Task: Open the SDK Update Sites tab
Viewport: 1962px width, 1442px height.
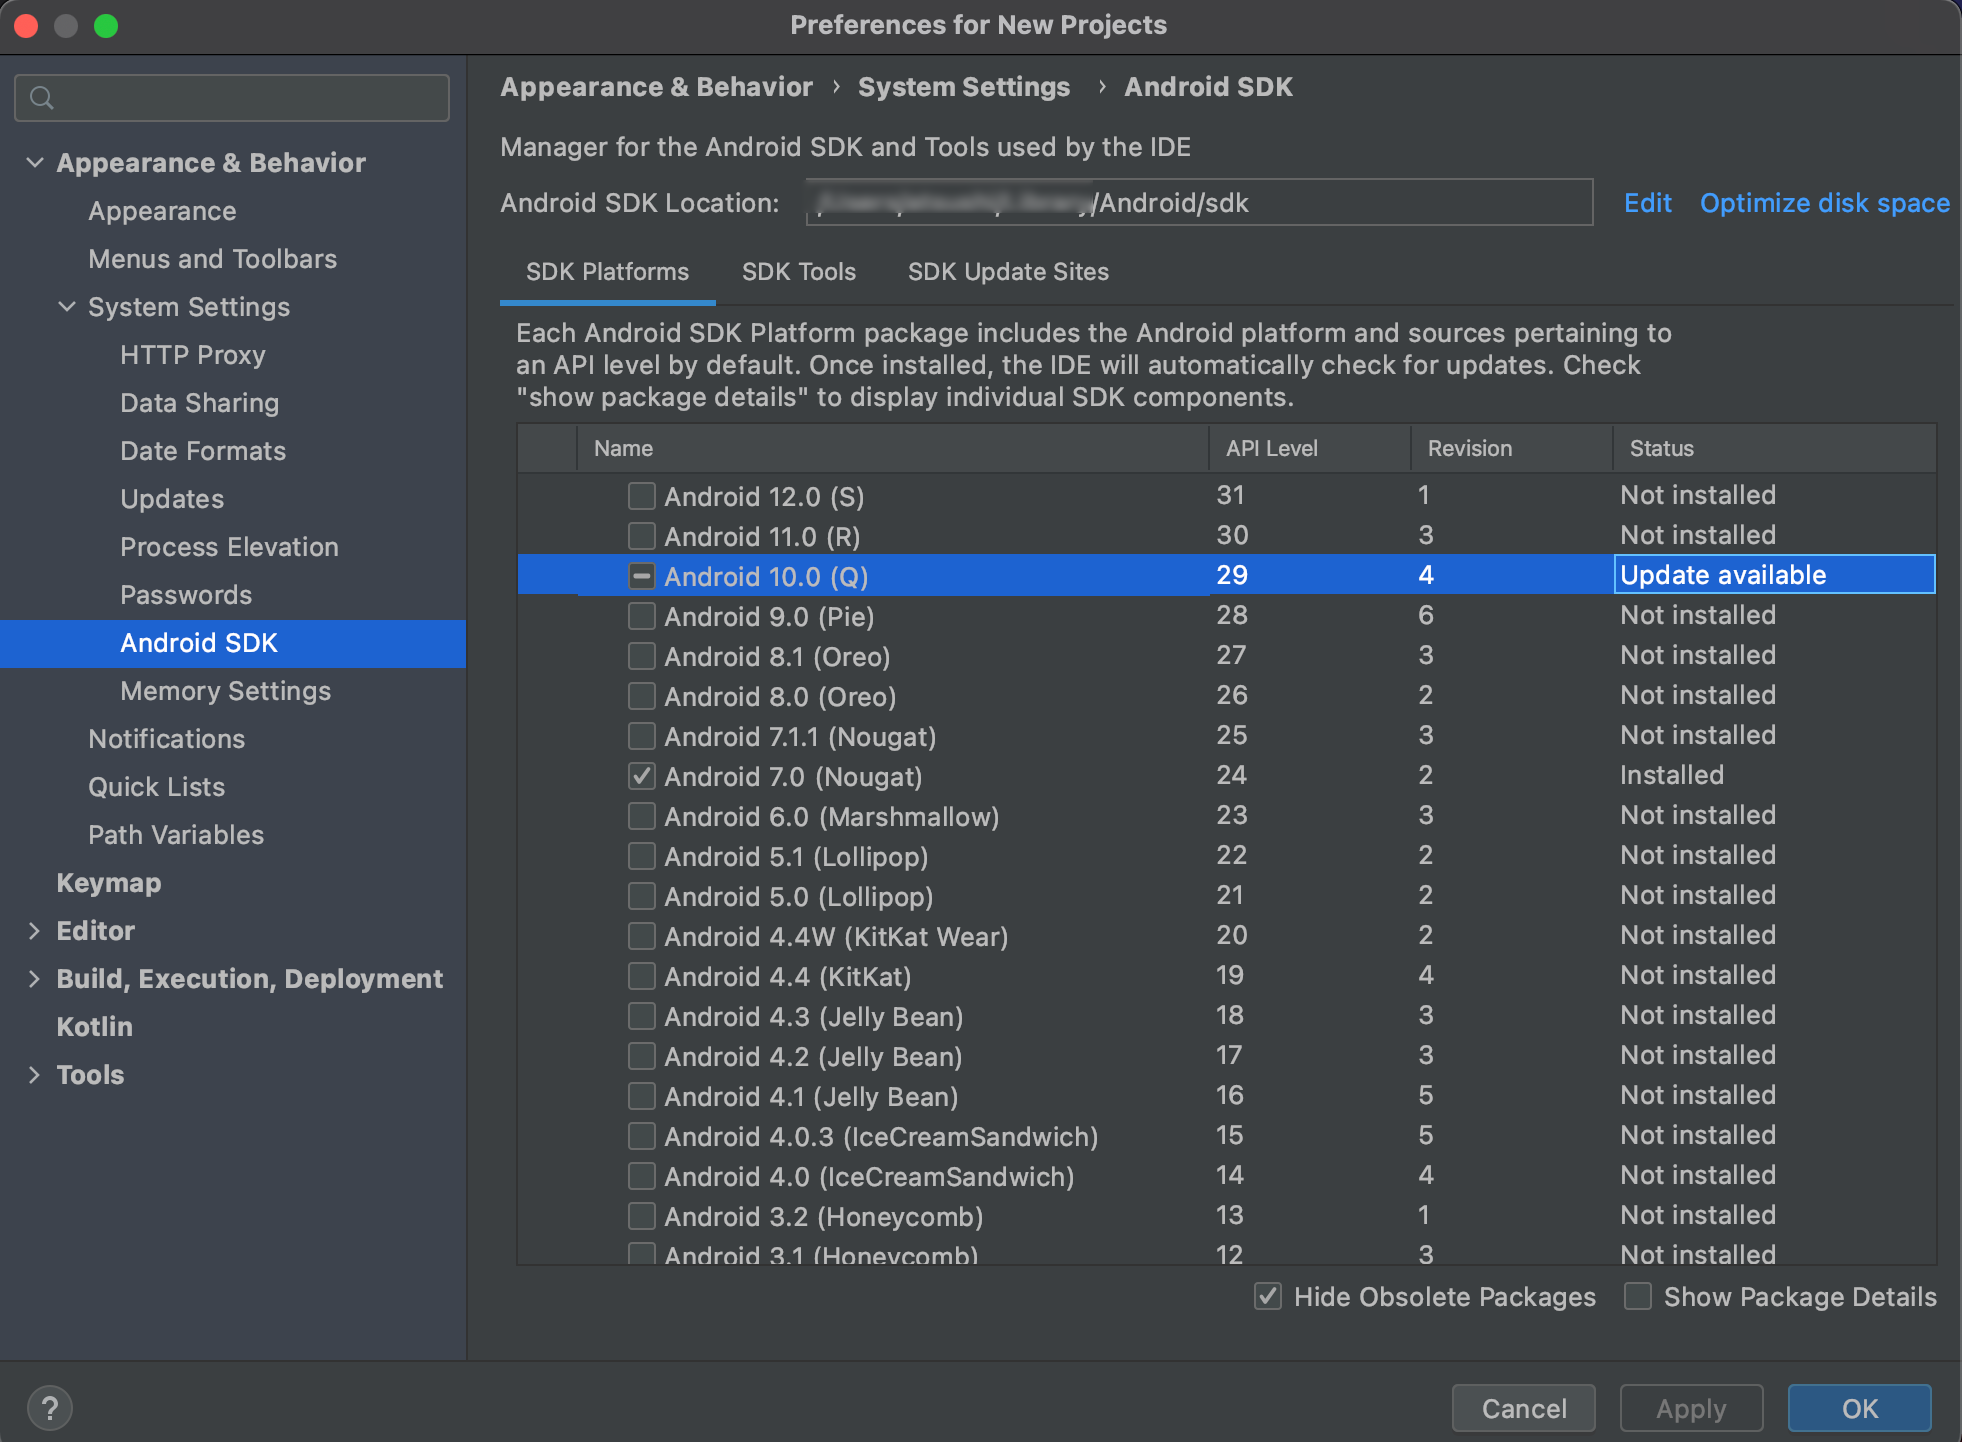Action: 1007,272
